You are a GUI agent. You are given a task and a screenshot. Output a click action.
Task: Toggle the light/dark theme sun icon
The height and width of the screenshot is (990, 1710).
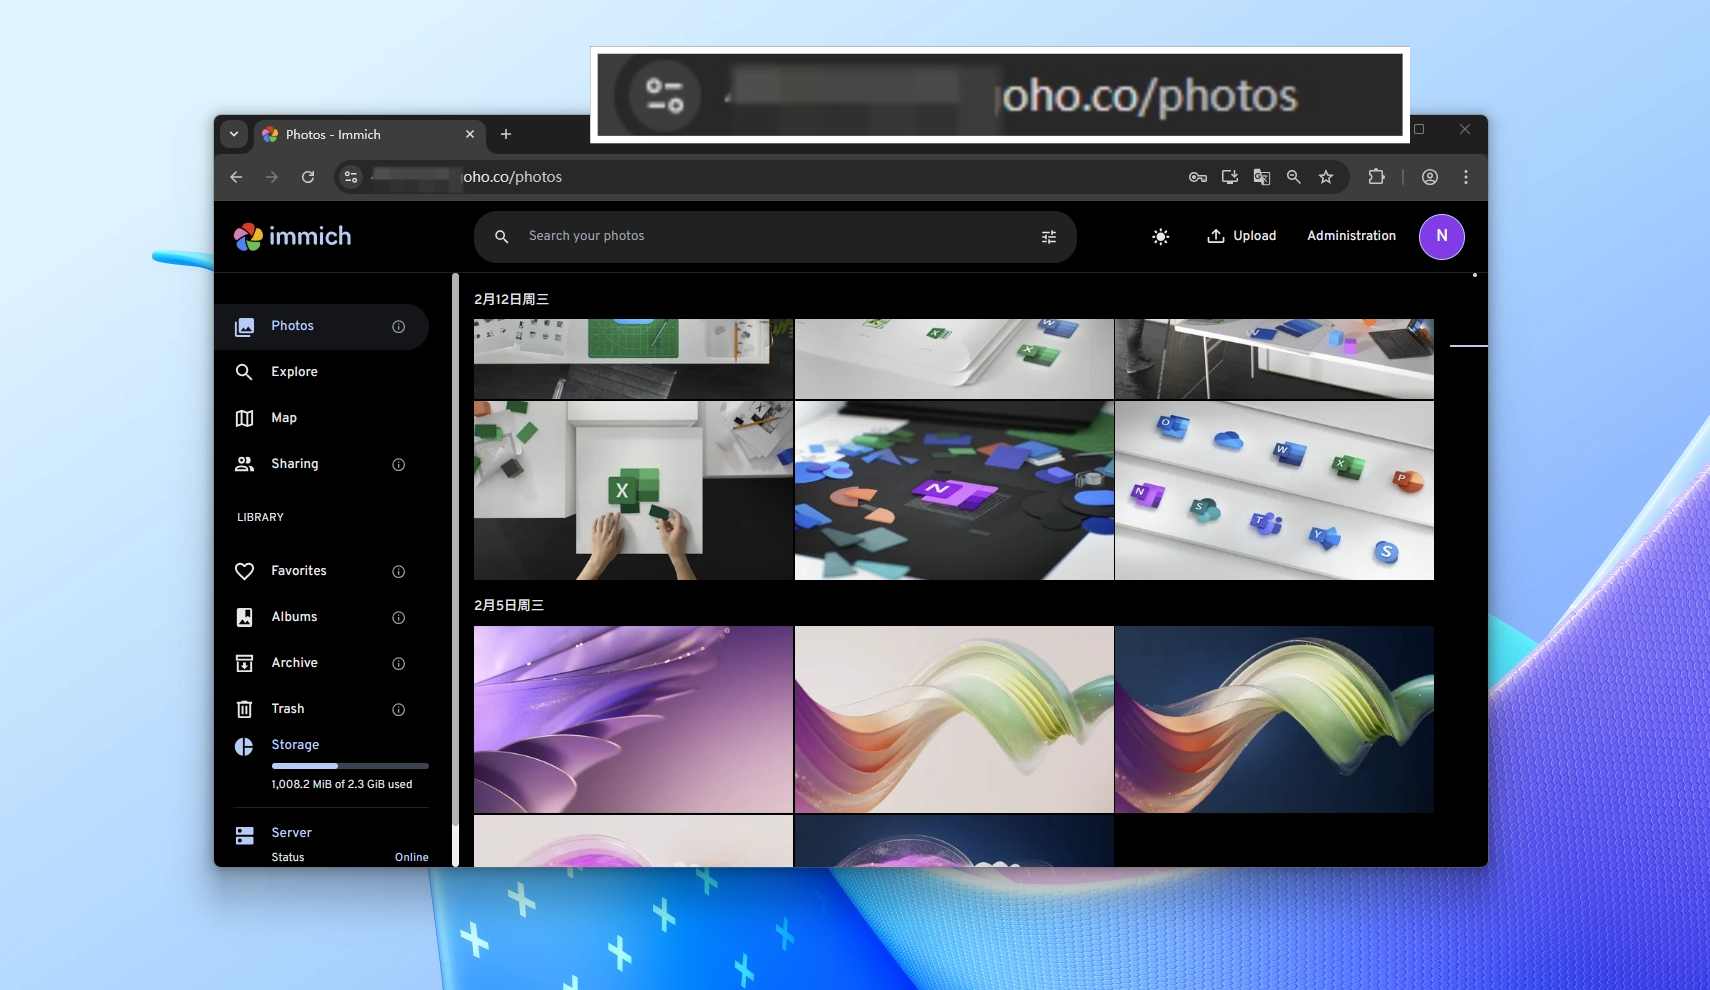(x=1160, y=237)
